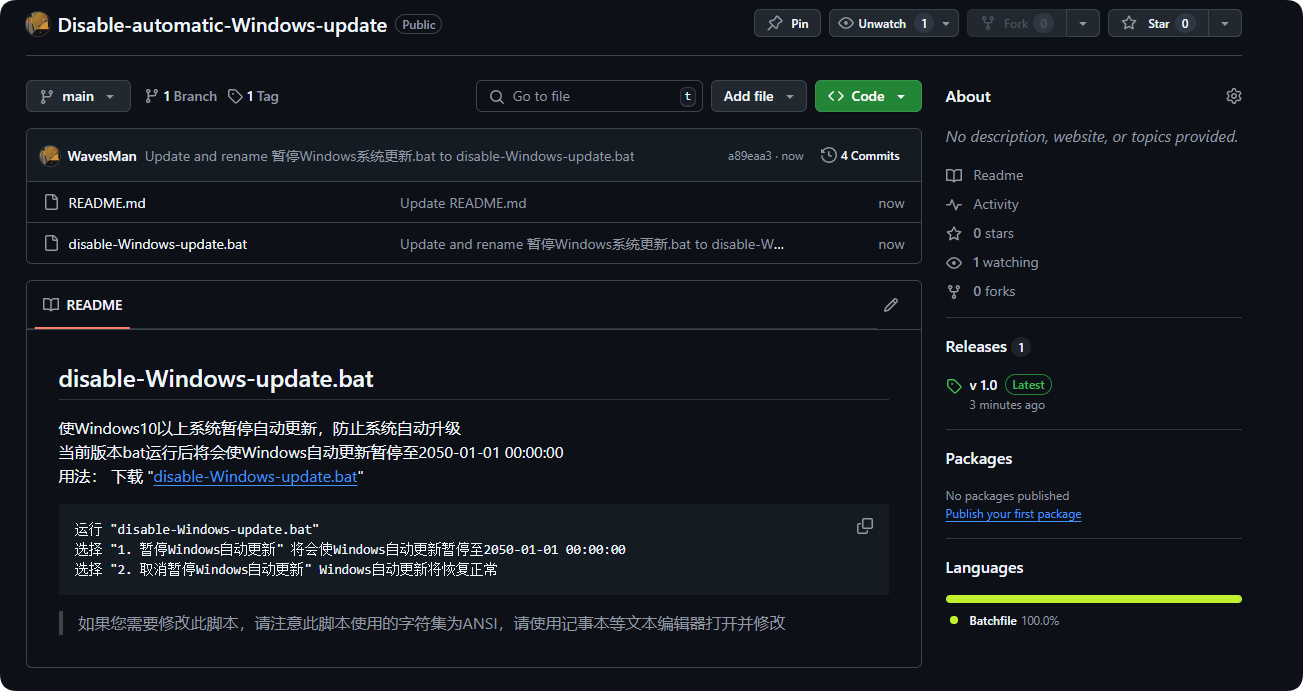View the 0 forks link

(981, 291)
